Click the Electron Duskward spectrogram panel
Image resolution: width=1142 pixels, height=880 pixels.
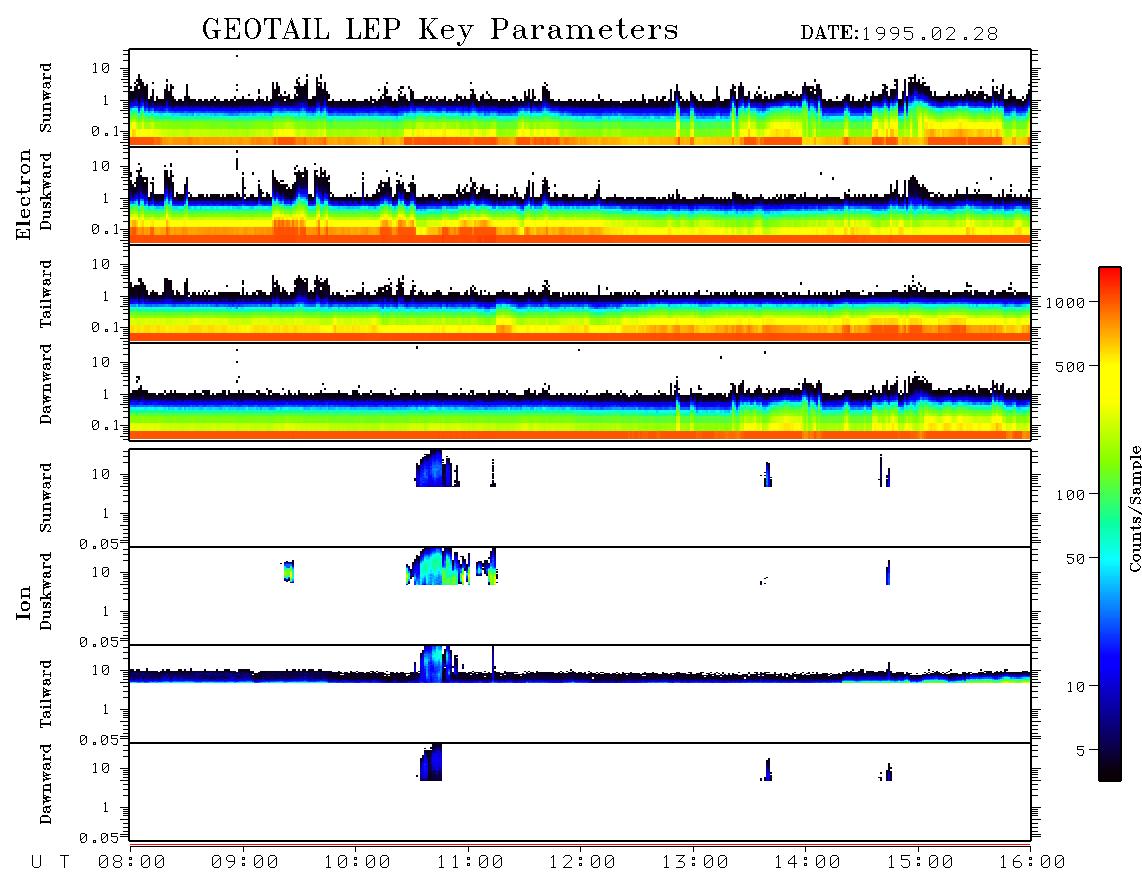point(580,195)
